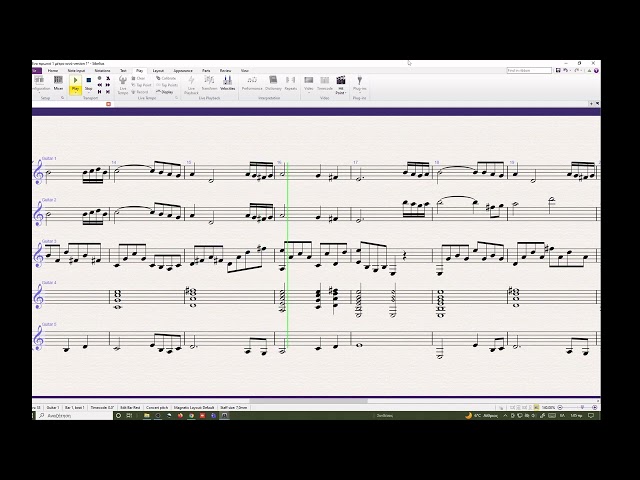This screenshot has width=640, height=480.
Task: Switch to the Appearance ribbon tab
Action: (x=183, y=71)
